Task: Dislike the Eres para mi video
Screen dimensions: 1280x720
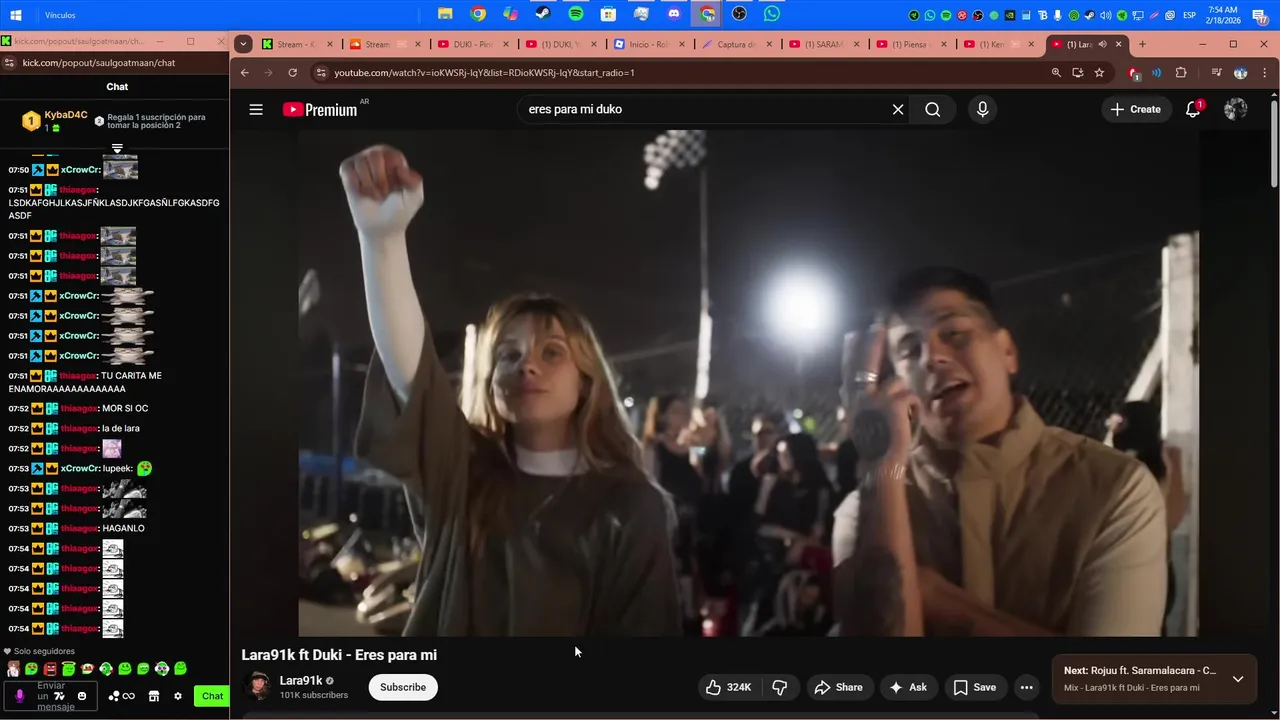Action: (x=779, y=687)
